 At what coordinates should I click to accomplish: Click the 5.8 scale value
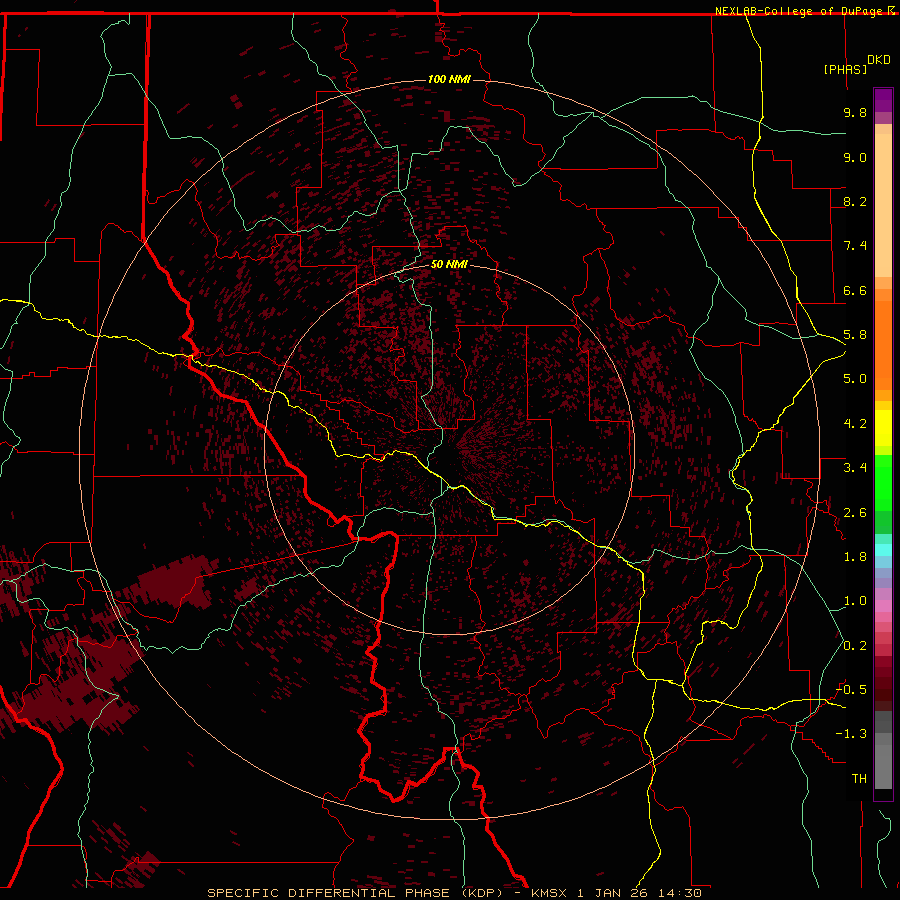tap(855, 335)
